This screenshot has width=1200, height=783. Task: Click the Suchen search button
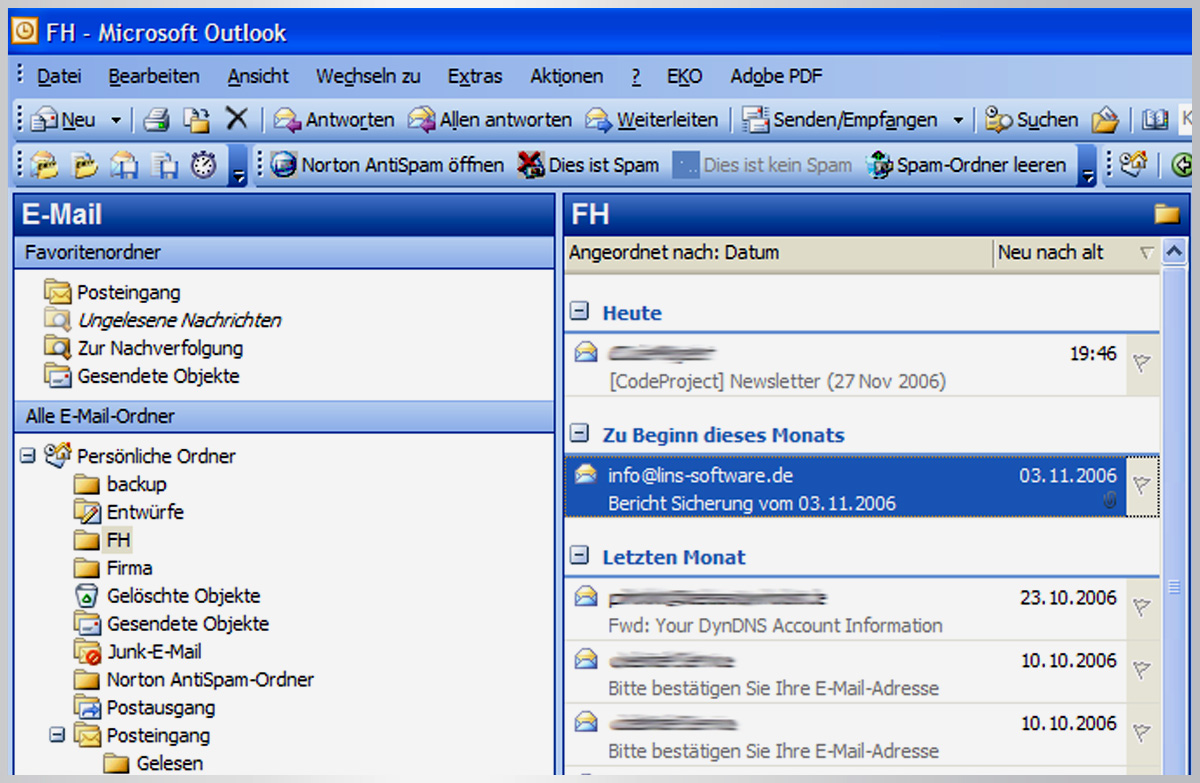pyautogui.click(x=1031, y=120)
